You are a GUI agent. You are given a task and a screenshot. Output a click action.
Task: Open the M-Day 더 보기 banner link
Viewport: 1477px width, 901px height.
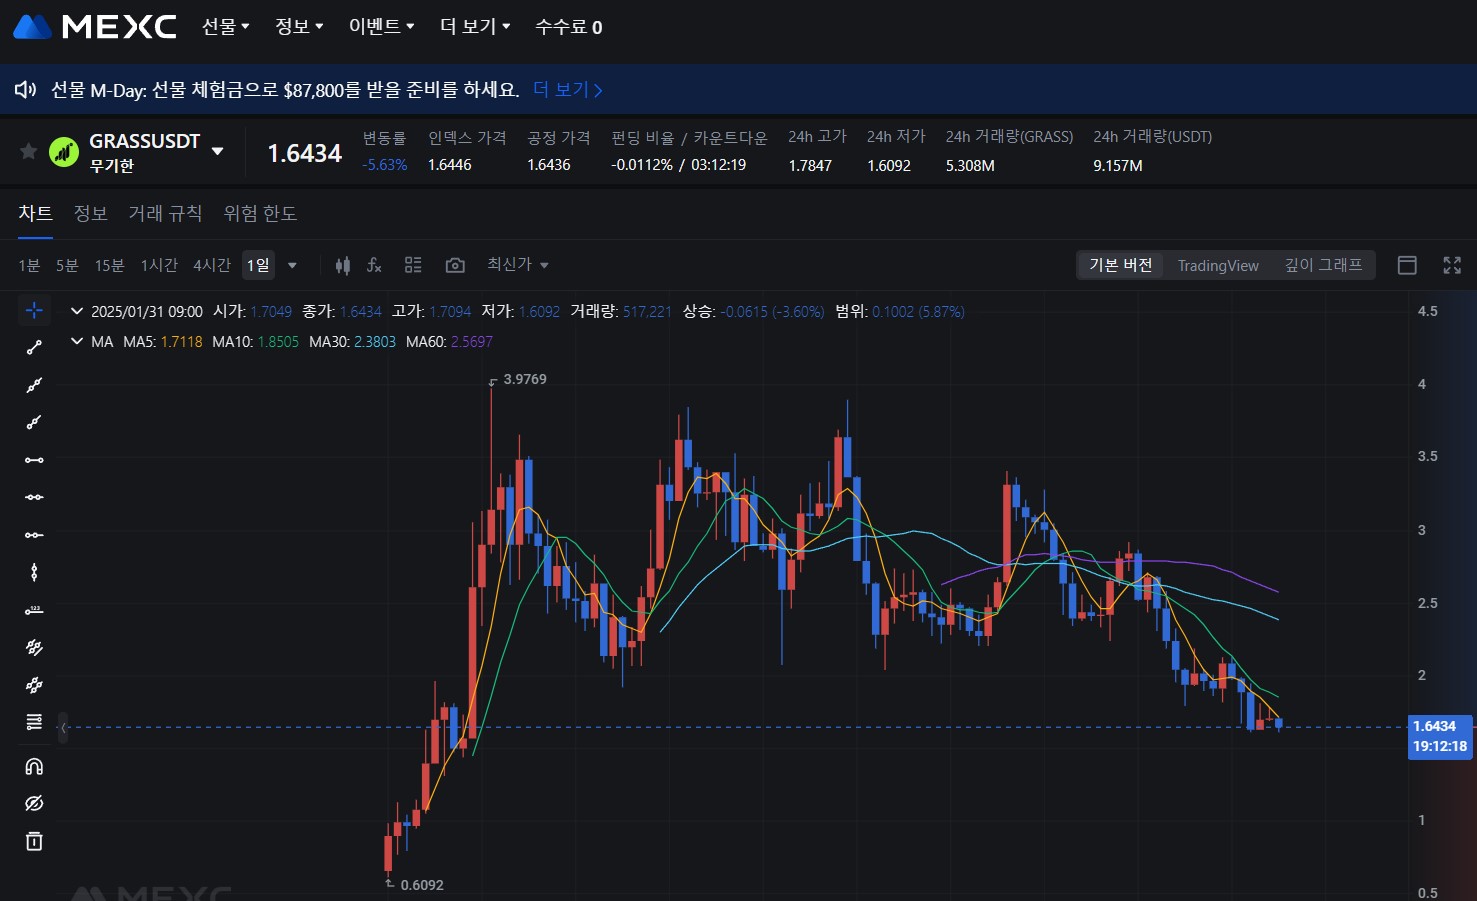point(563,89)
